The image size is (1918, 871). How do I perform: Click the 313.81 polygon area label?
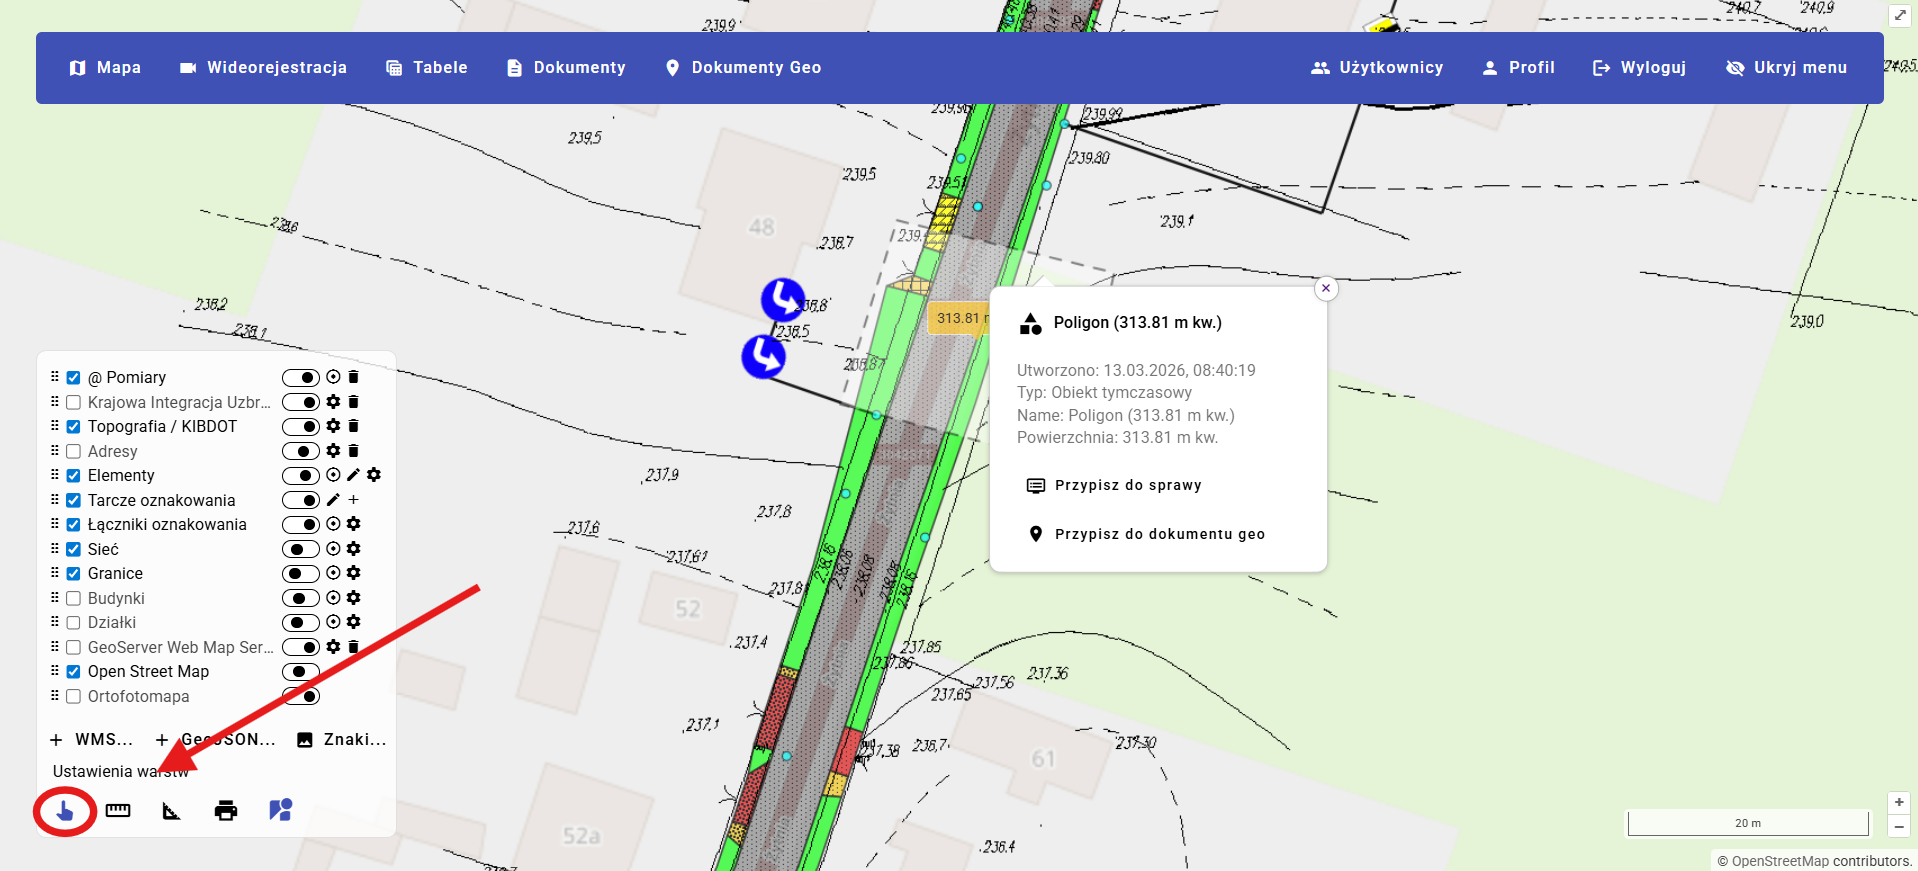[x=959, y=319]
